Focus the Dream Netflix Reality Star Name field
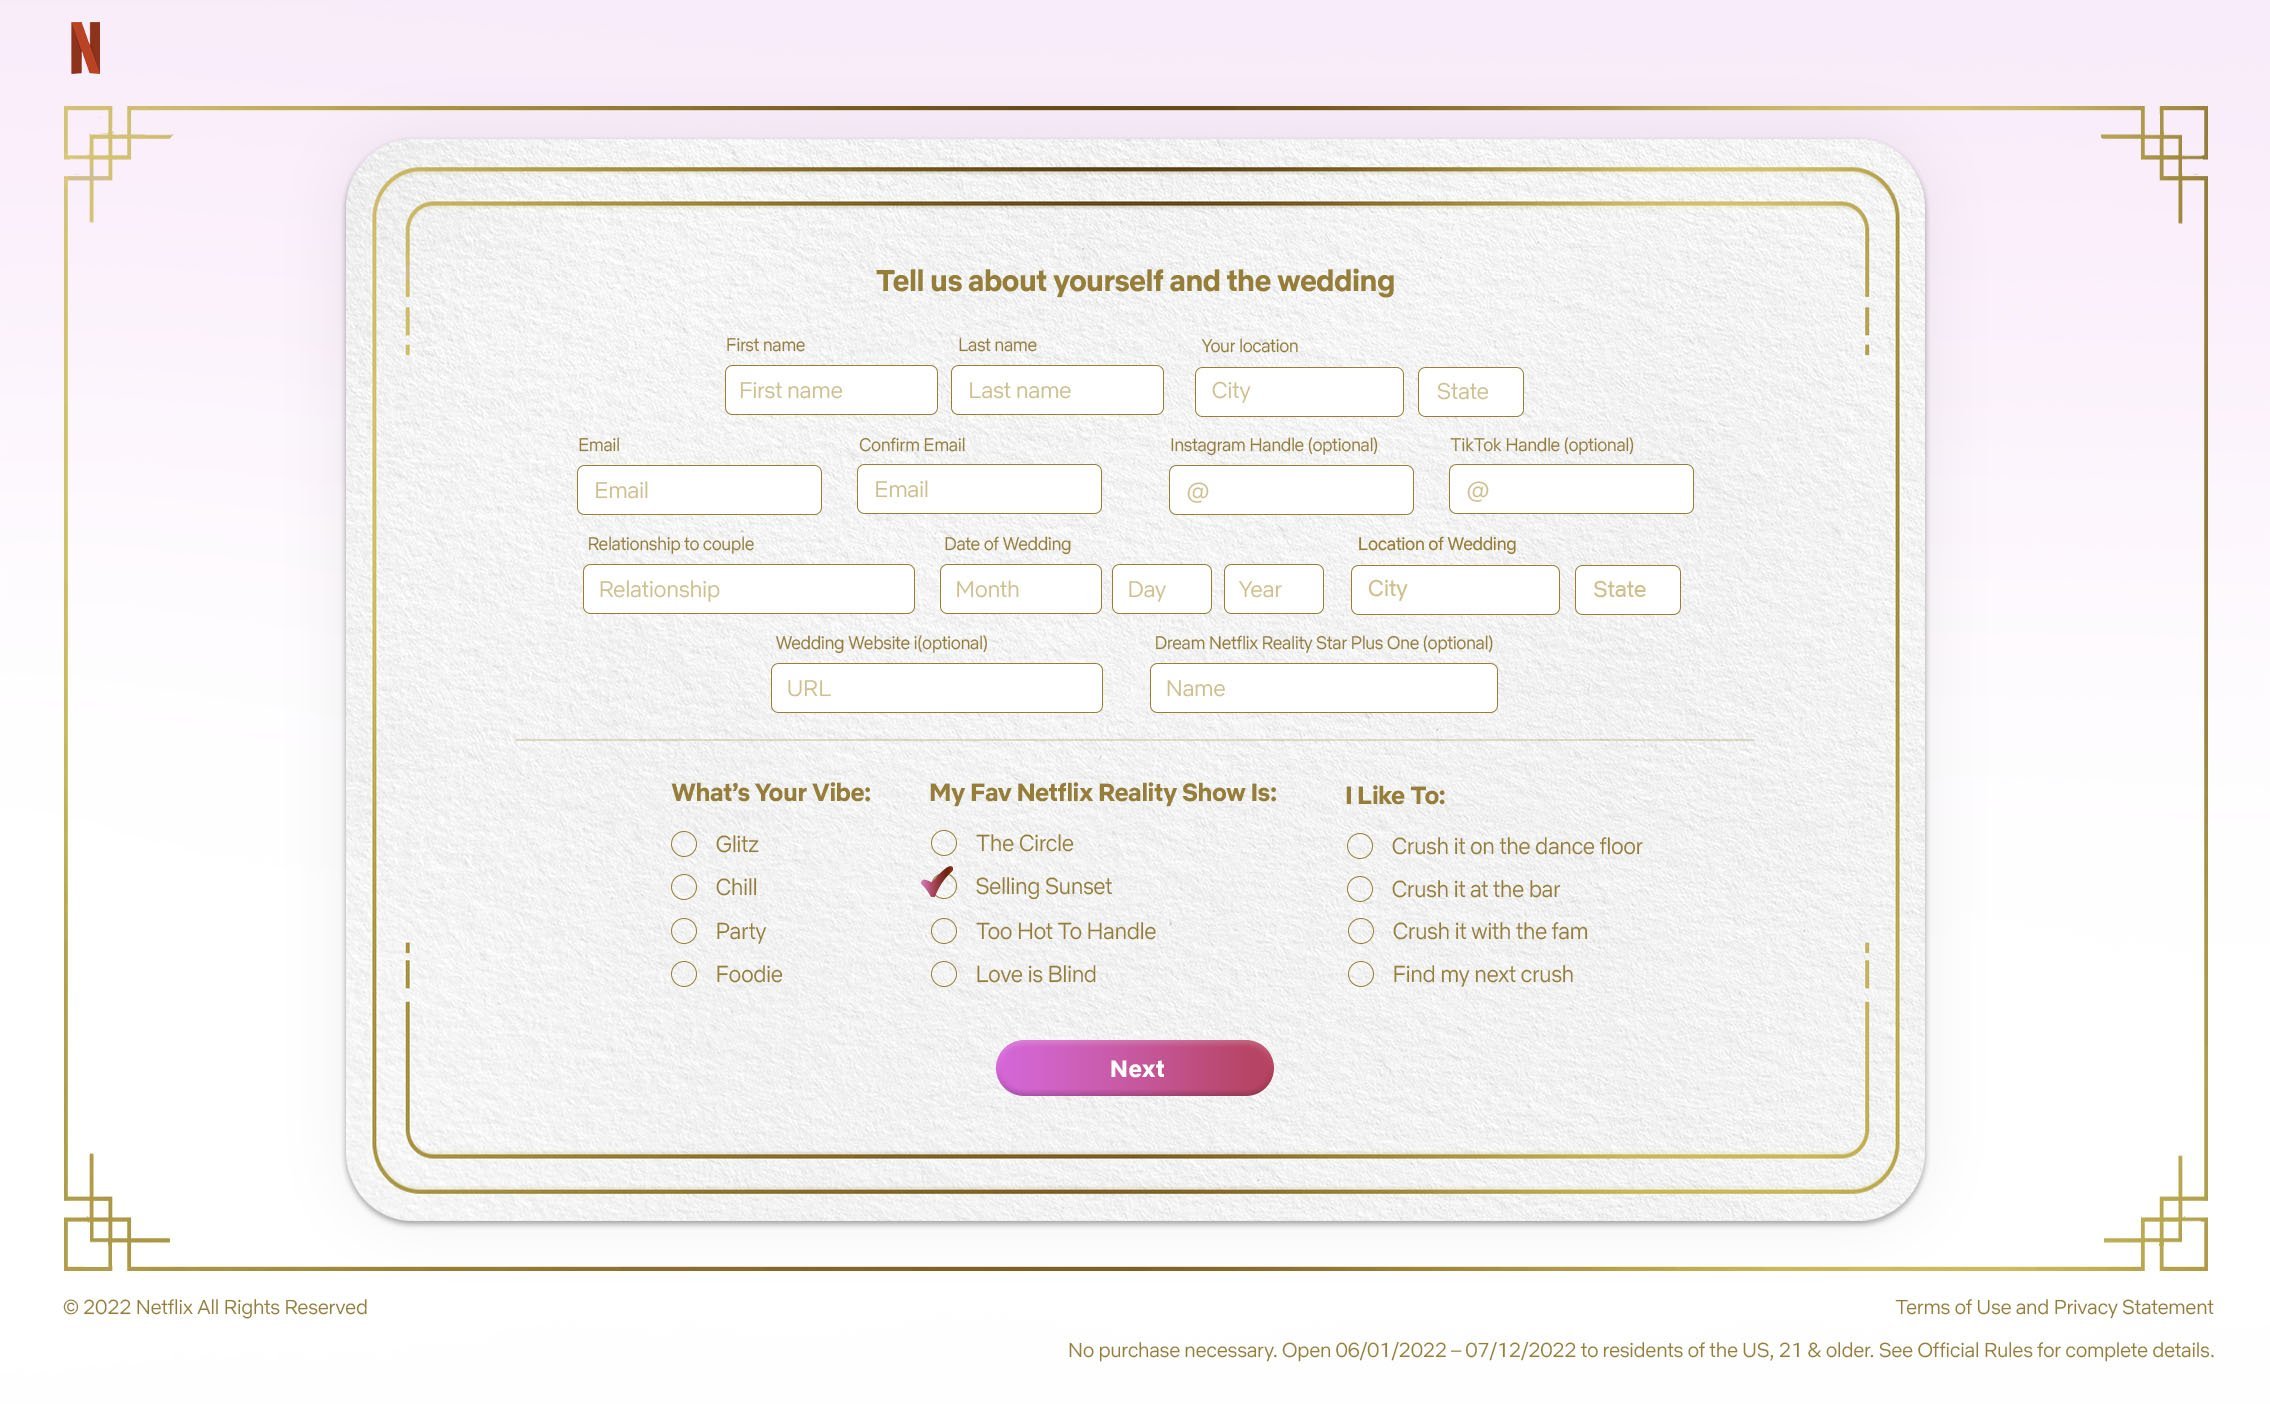 (1324, 688)
